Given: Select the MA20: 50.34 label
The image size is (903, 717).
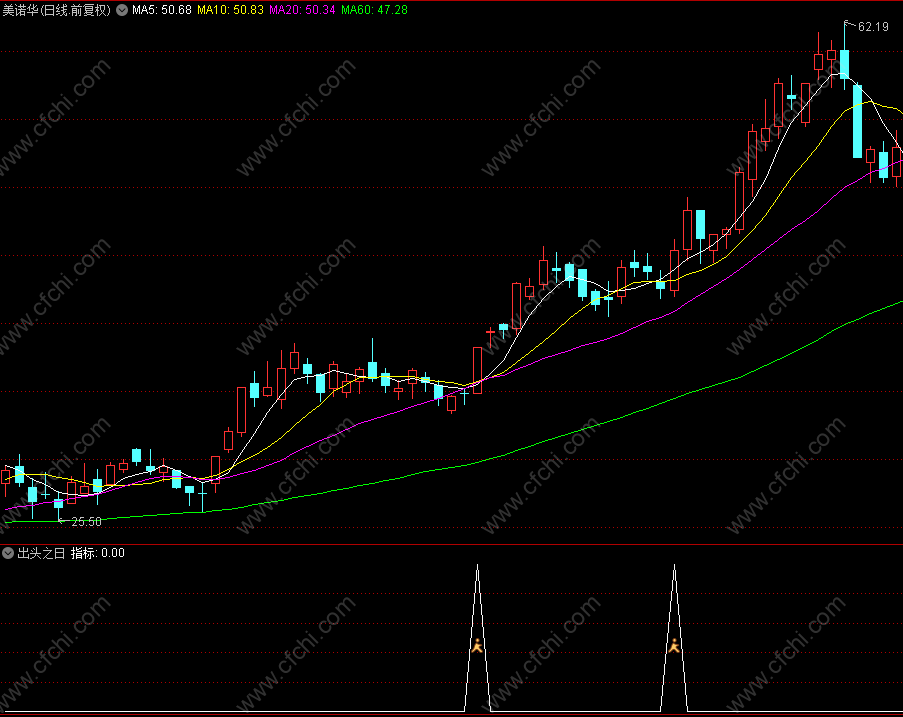Looking at the screenshot, I should click(302, 10).
